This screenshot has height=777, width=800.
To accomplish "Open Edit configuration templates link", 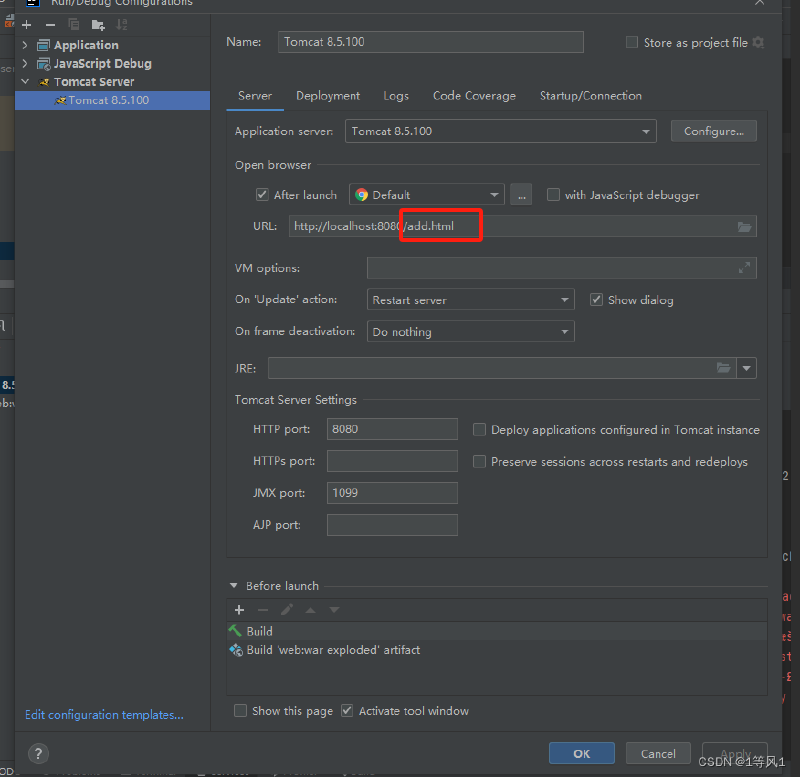I will pyautogui.click(x=105, y=715).
